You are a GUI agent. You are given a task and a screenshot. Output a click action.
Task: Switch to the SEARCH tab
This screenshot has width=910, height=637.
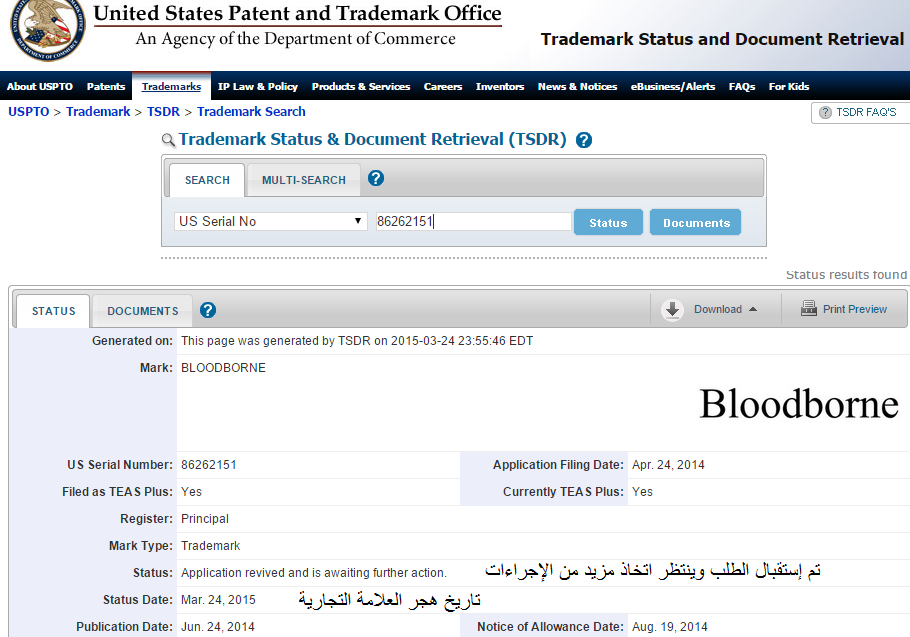click(x=207, y=180)
